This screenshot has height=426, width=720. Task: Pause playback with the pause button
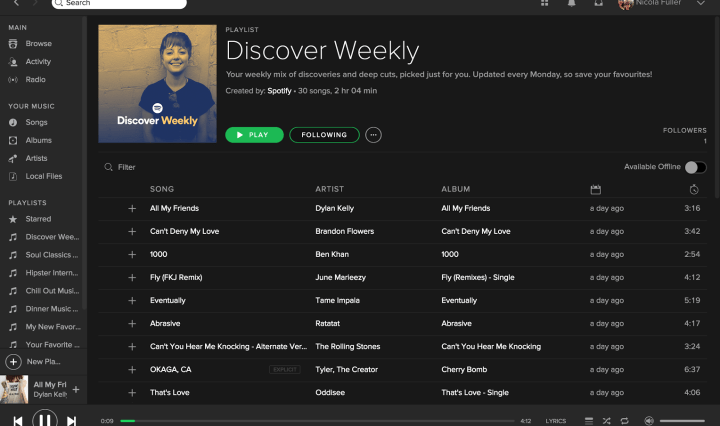[44, 420]
